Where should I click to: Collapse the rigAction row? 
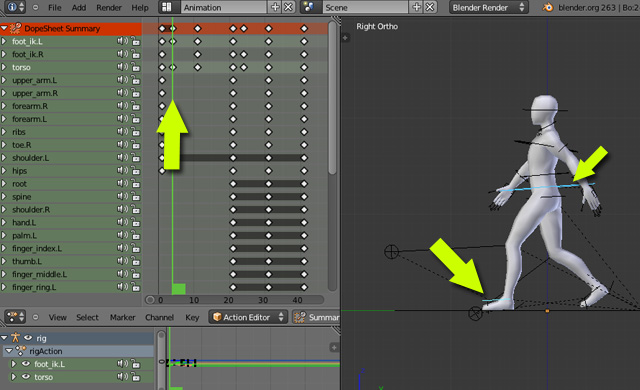coord(9,351)
